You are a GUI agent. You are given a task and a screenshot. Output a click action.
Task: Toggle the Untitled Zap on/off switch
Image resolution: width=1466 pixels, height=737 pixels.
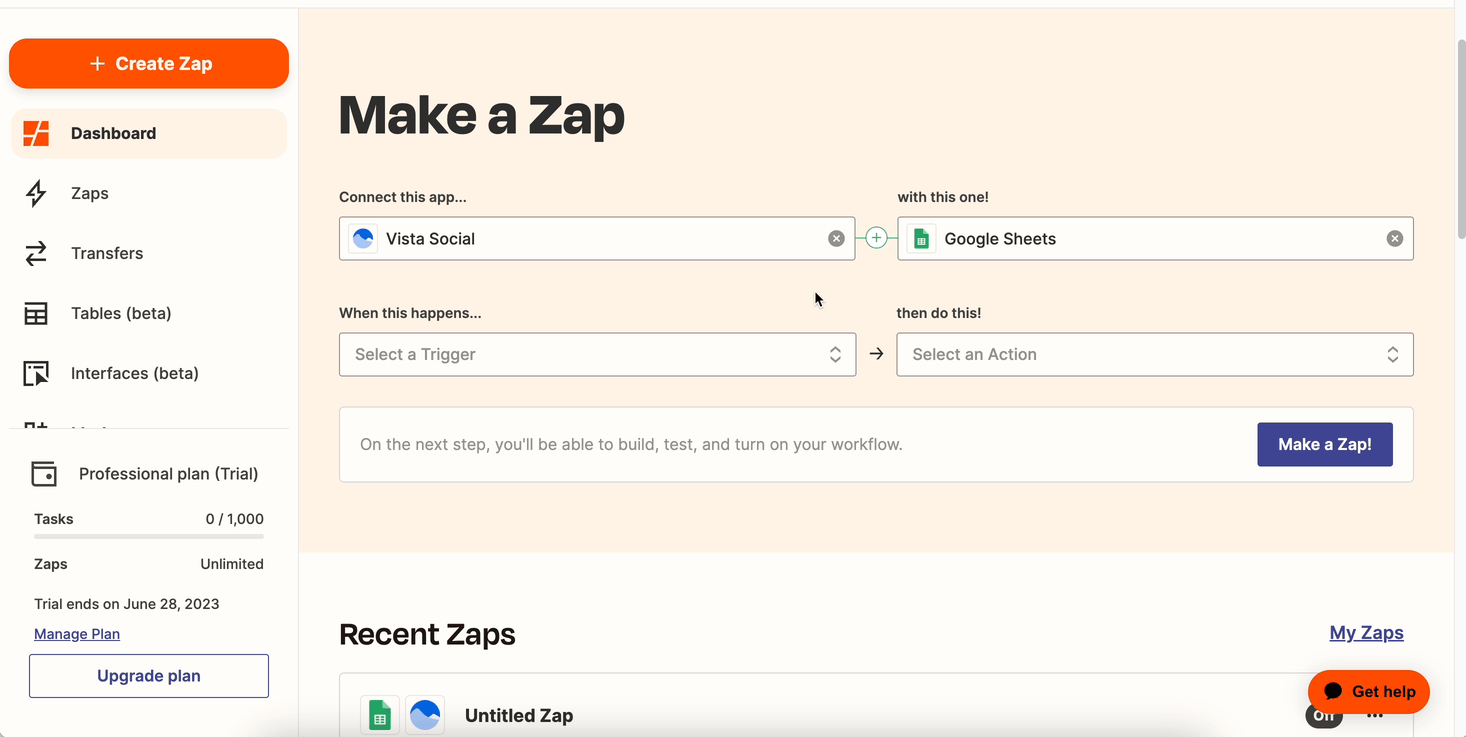1324,715
